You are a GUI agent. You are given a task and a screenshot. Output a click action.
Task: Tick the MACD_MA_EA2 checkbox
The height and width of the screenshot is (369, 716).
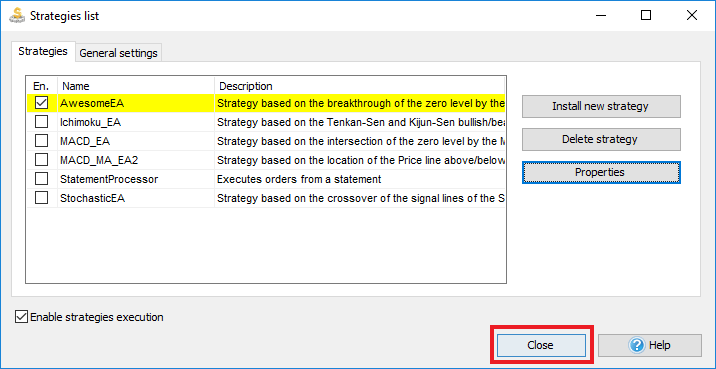(42, 160)
